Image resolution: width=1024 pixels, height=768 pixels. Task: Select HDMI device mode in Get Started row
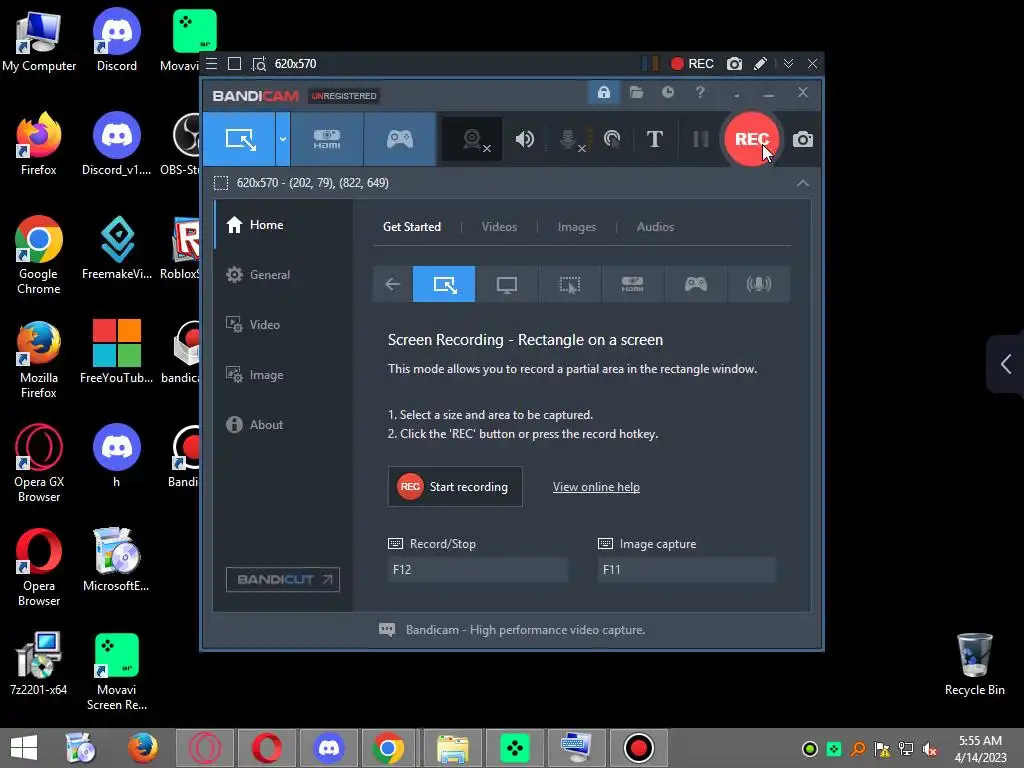[x=632, y=284]
